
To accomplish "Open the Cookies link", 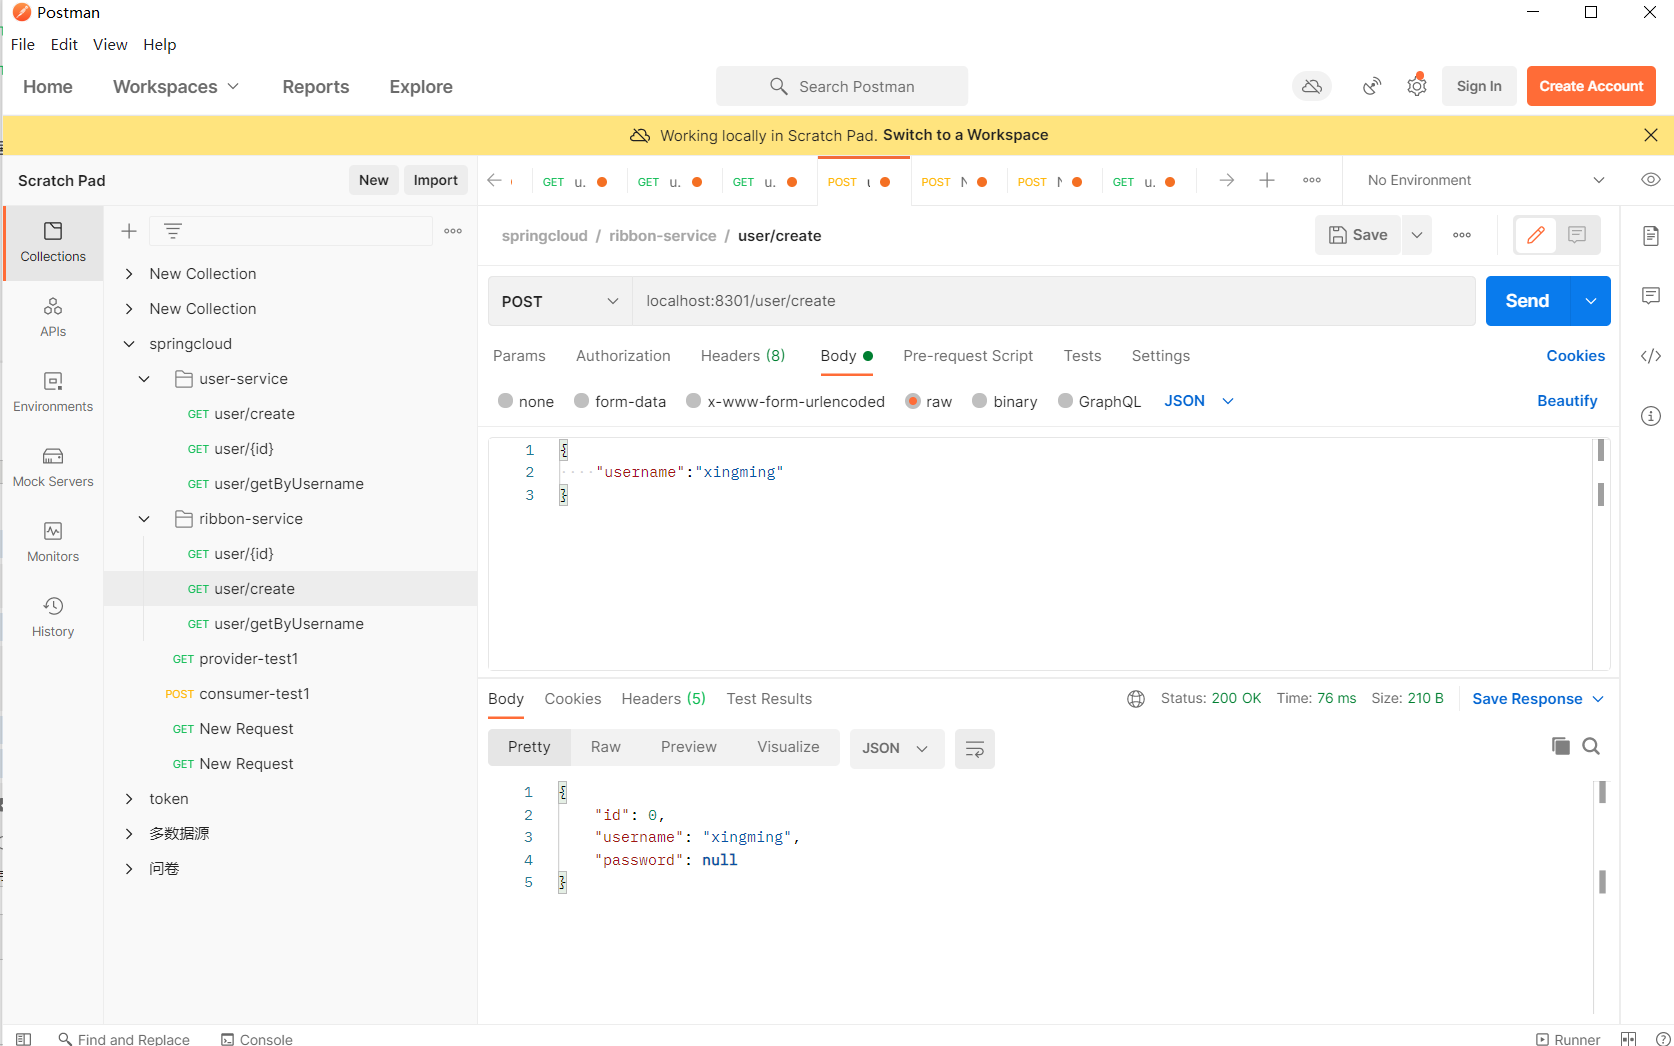I will coord(1576,356).
